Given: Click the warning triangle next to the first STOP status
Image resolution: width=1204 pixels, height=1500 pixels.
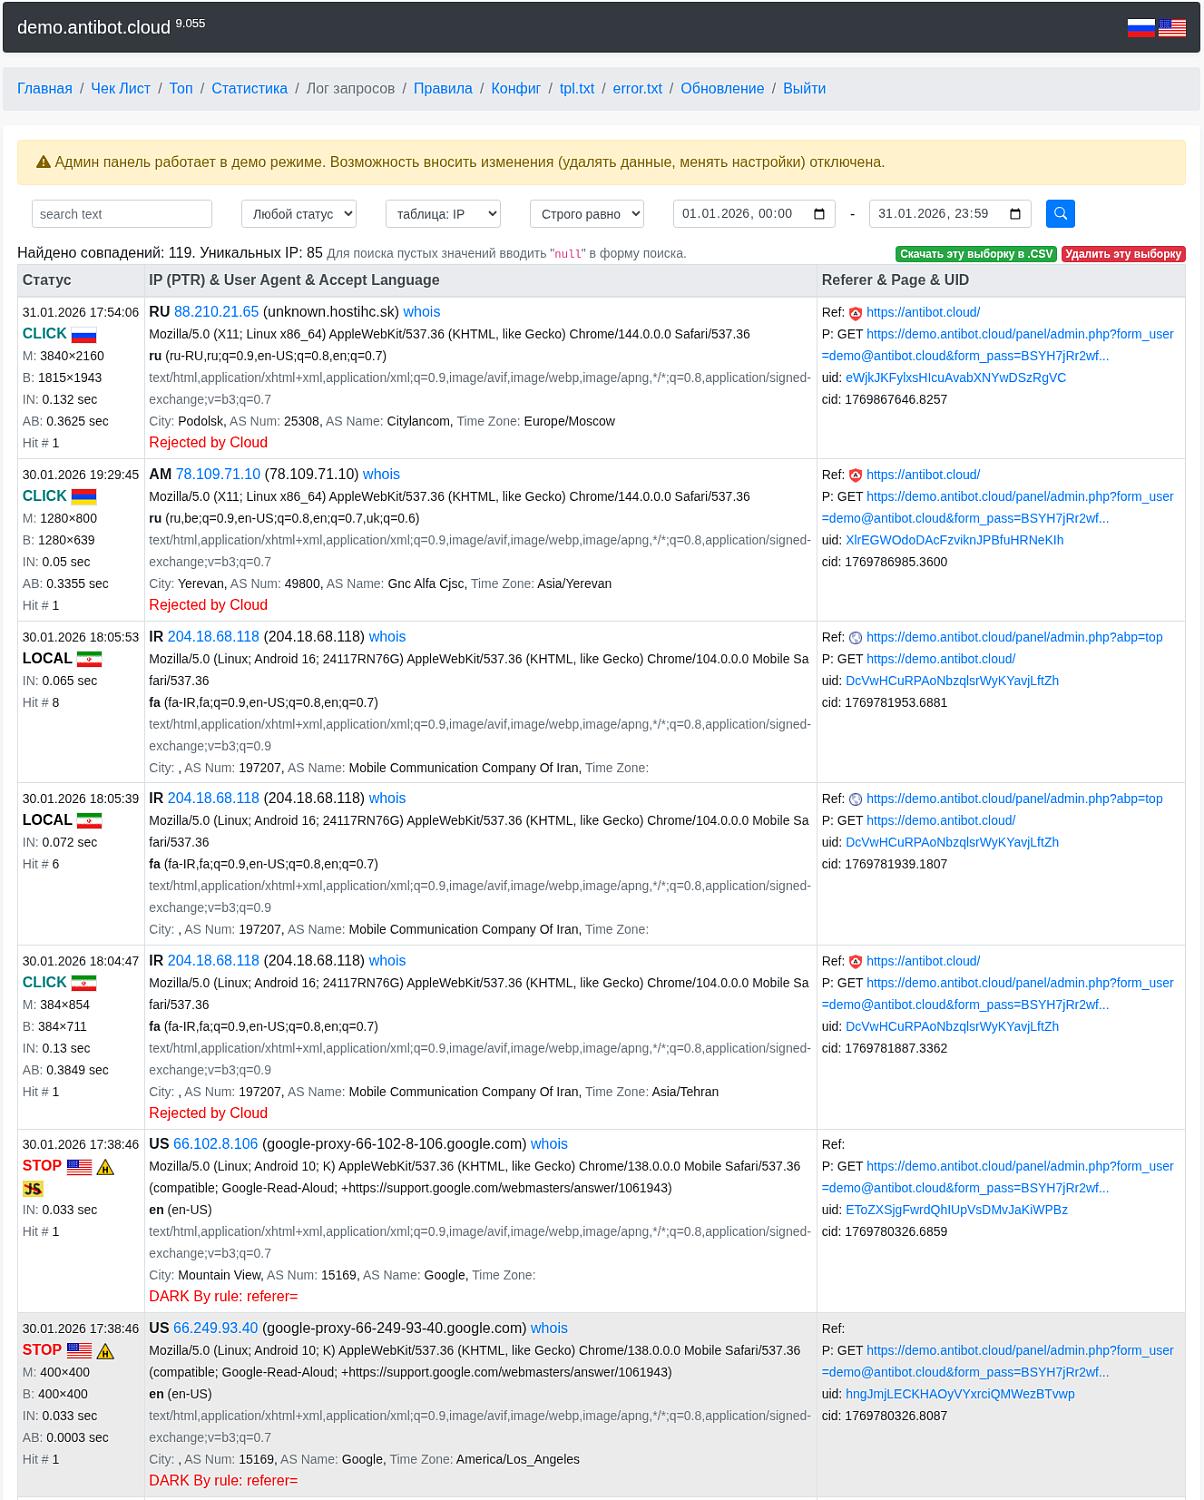Looking at the screenshot, I should 106,1167.
